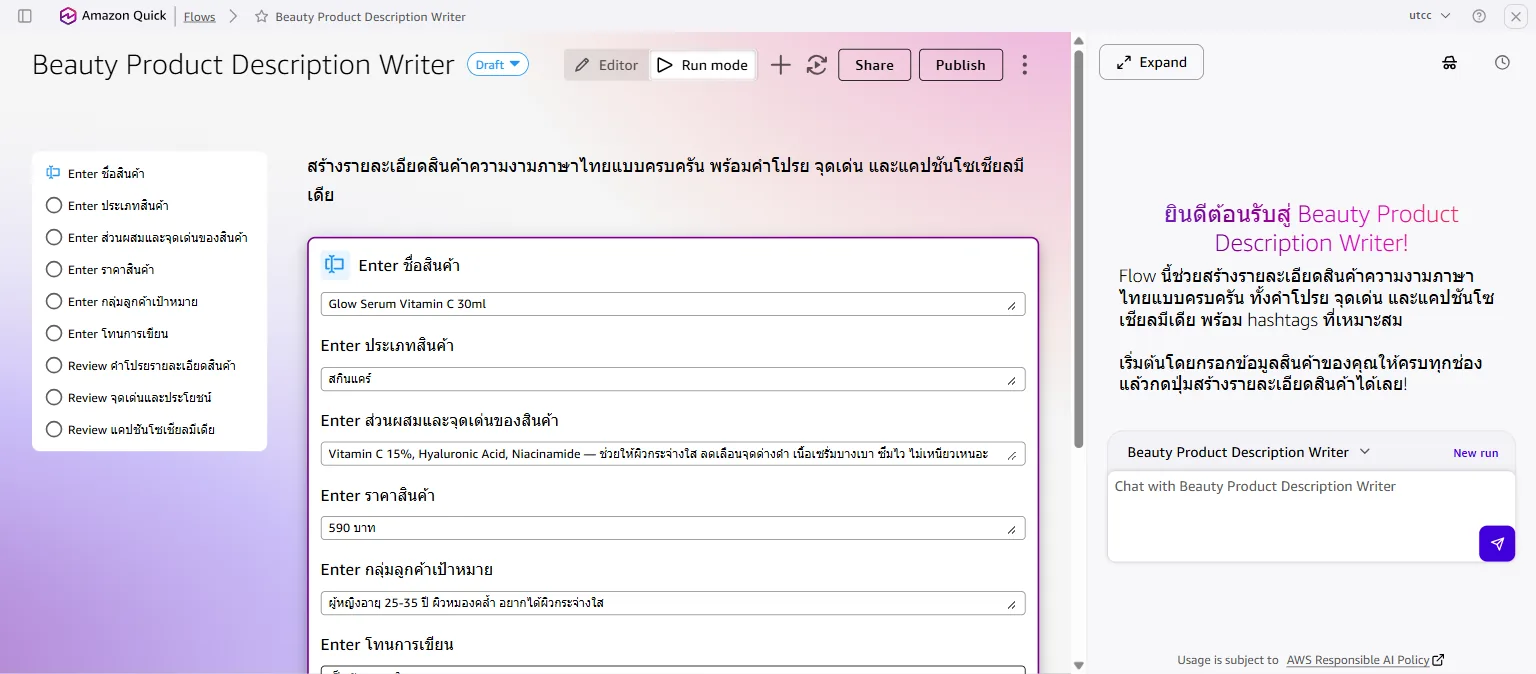The height and width of the screenshot is (674, 1536).
Task: Click the external link icon after AI Policy
Action: click(x=1439, y=660)
